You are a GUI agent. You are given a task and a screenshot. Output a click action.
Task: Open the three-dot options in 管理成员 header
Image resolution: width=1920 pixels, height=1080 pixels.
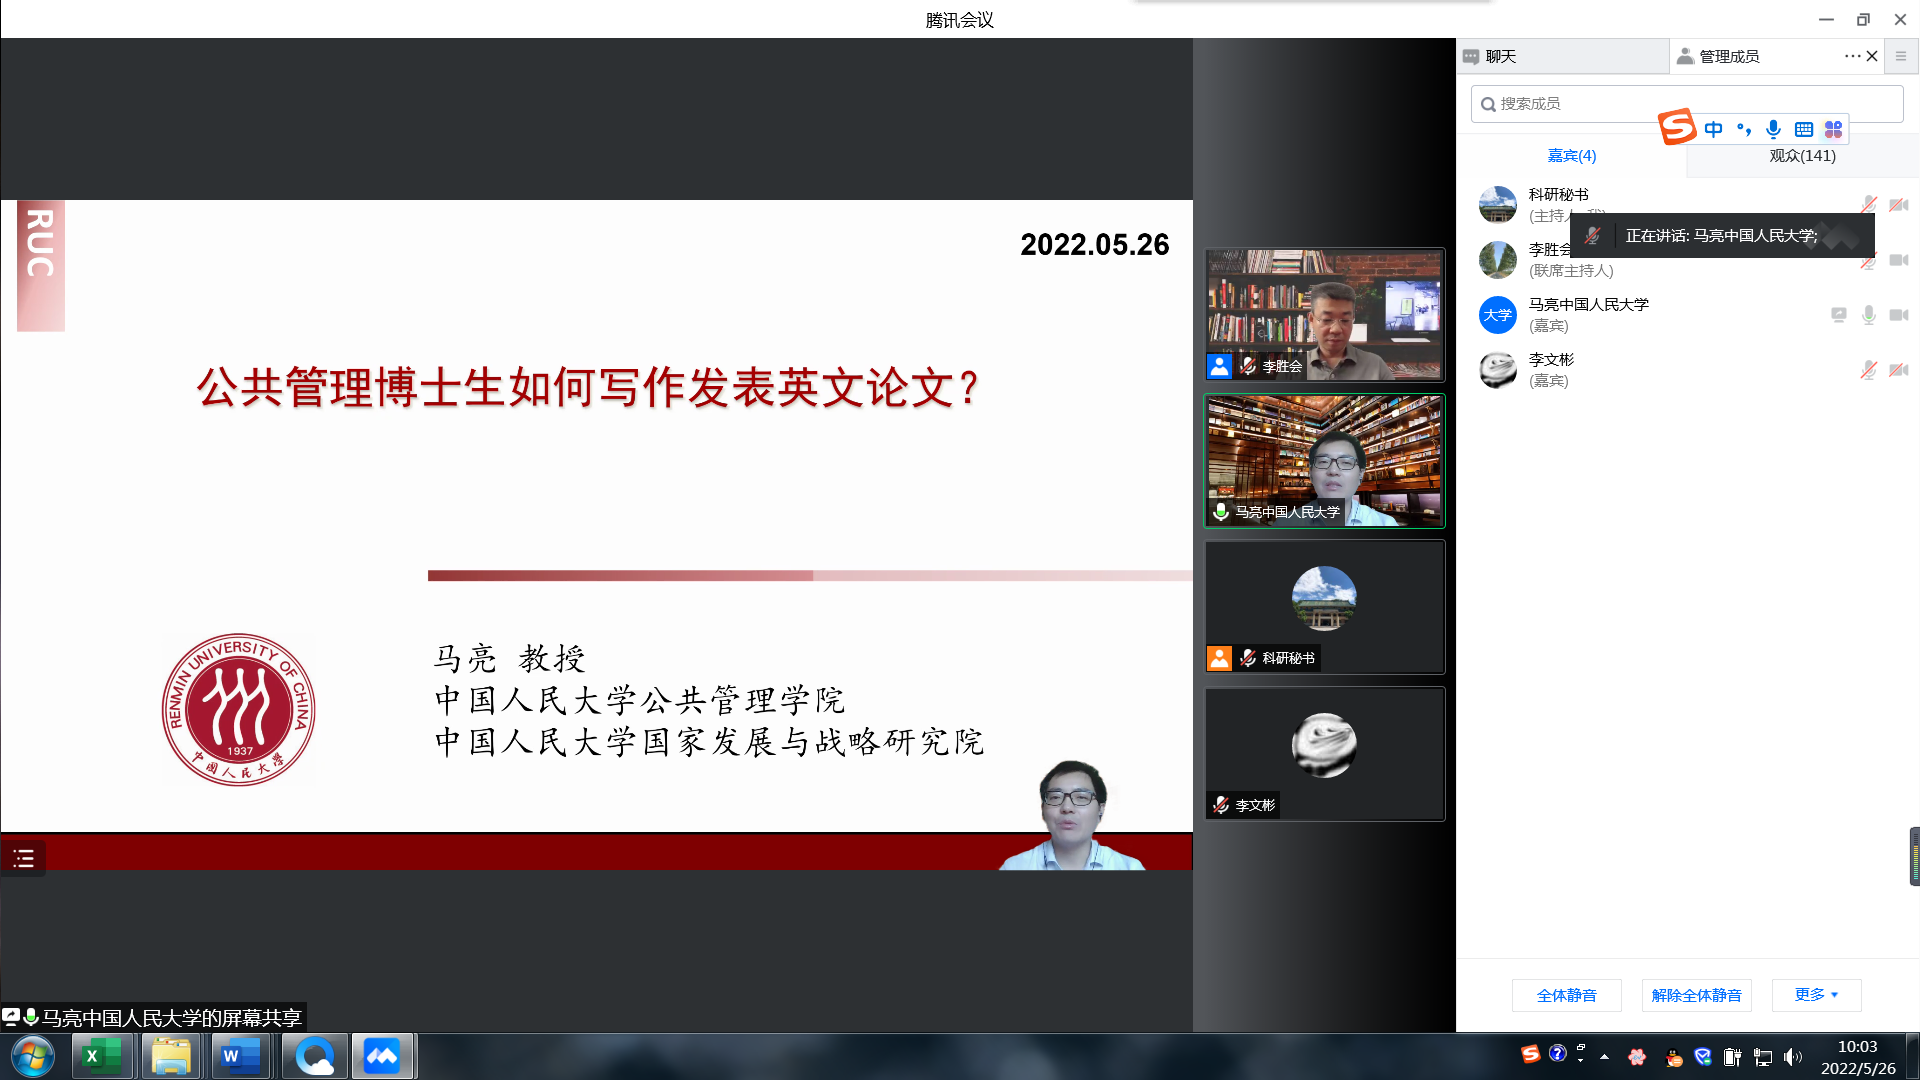tap(1852, 56)
